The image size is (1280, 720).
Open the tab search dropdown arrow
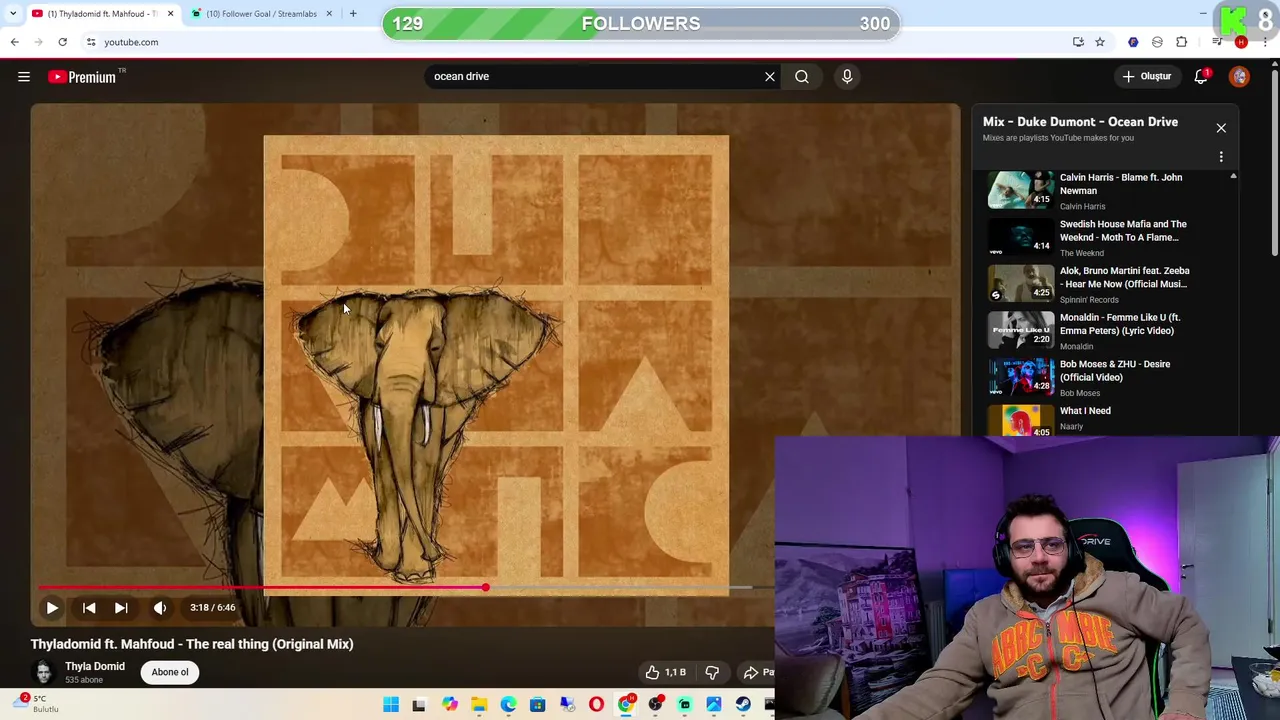click(12, 14)
